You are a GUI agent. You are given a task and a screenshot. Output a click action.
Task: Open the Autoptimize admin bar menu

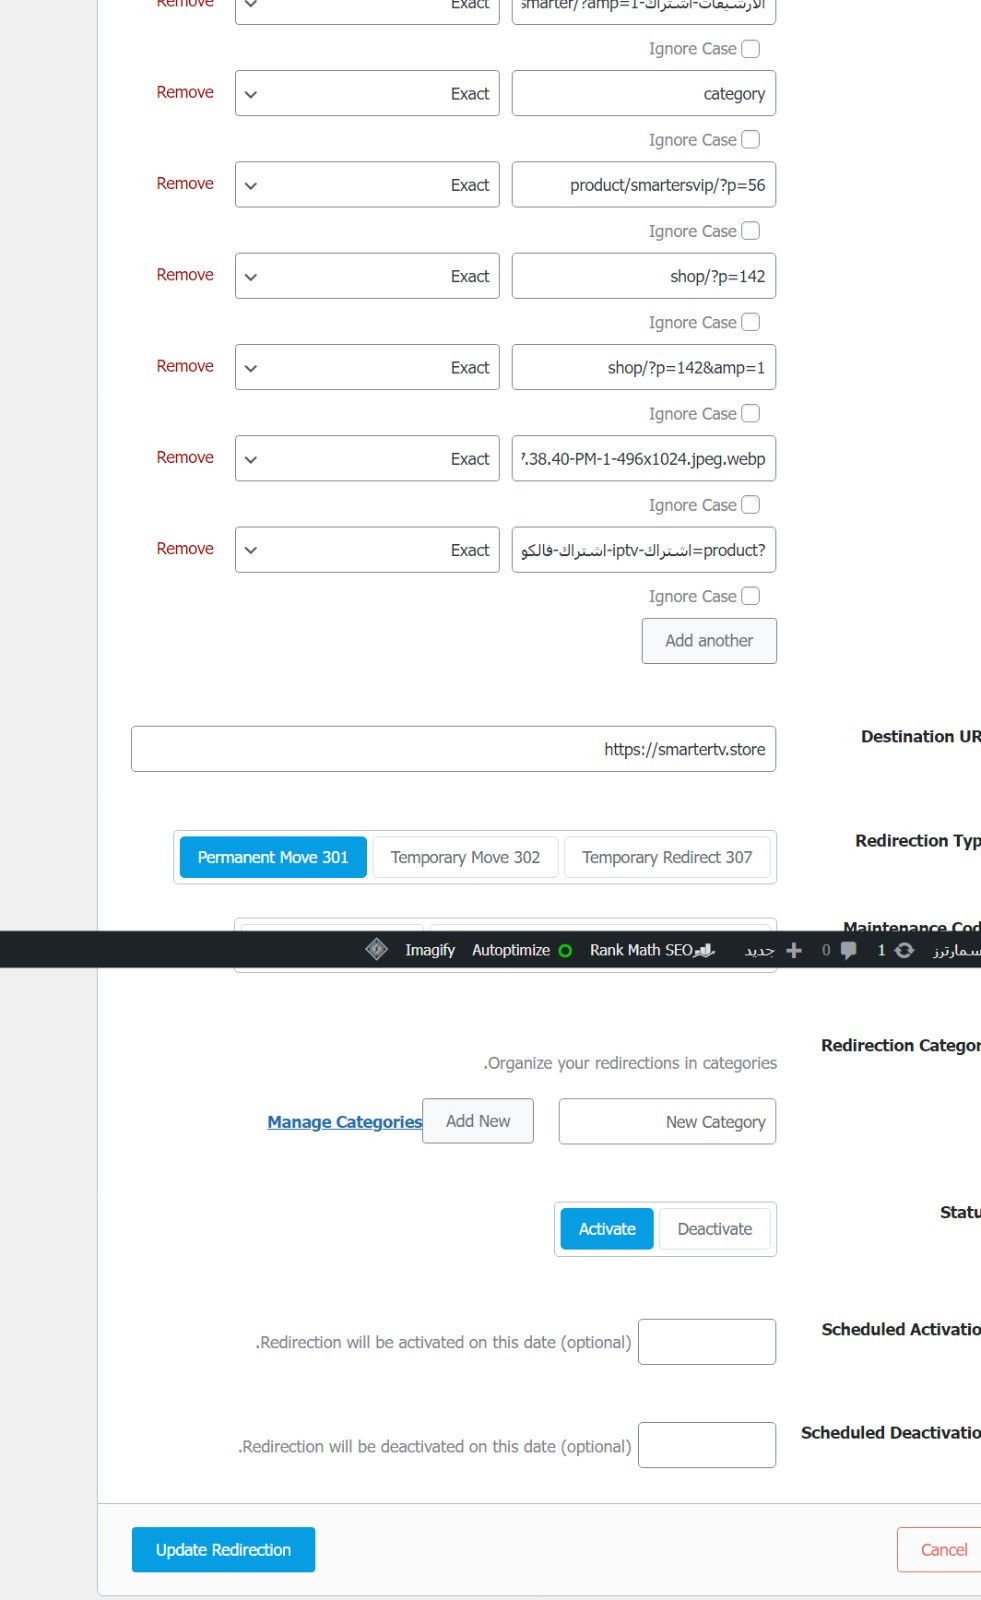coord(511,950)
